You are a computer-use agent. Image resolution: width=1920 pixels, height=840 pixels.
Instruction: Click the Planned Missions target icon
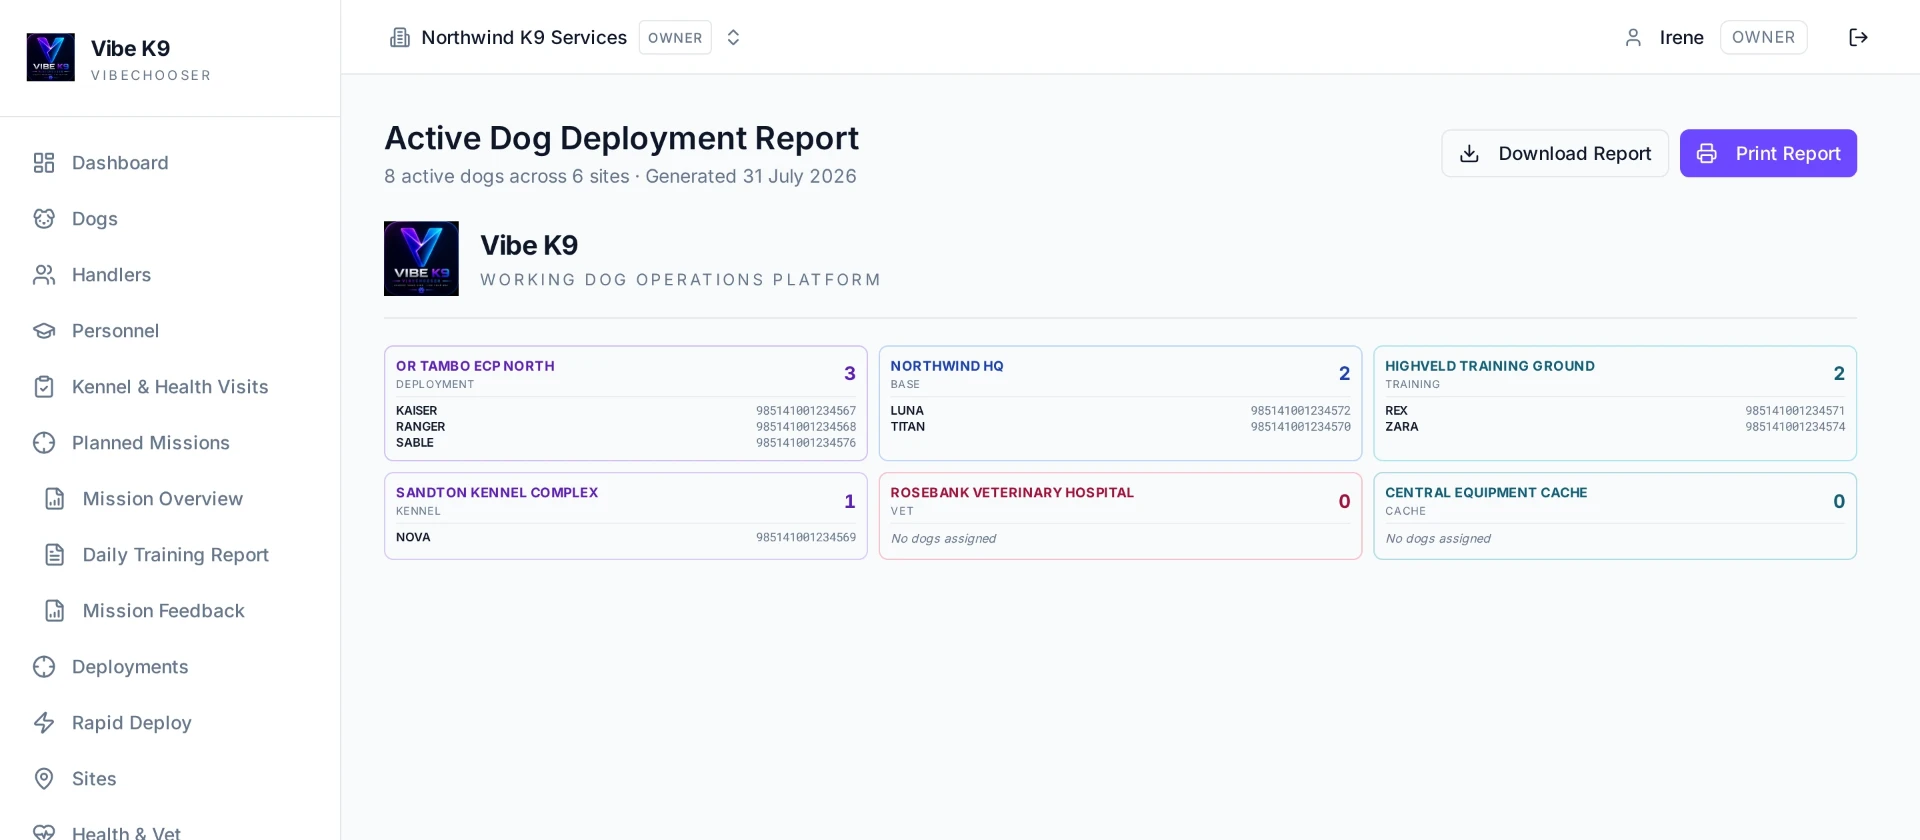(44, 443)
